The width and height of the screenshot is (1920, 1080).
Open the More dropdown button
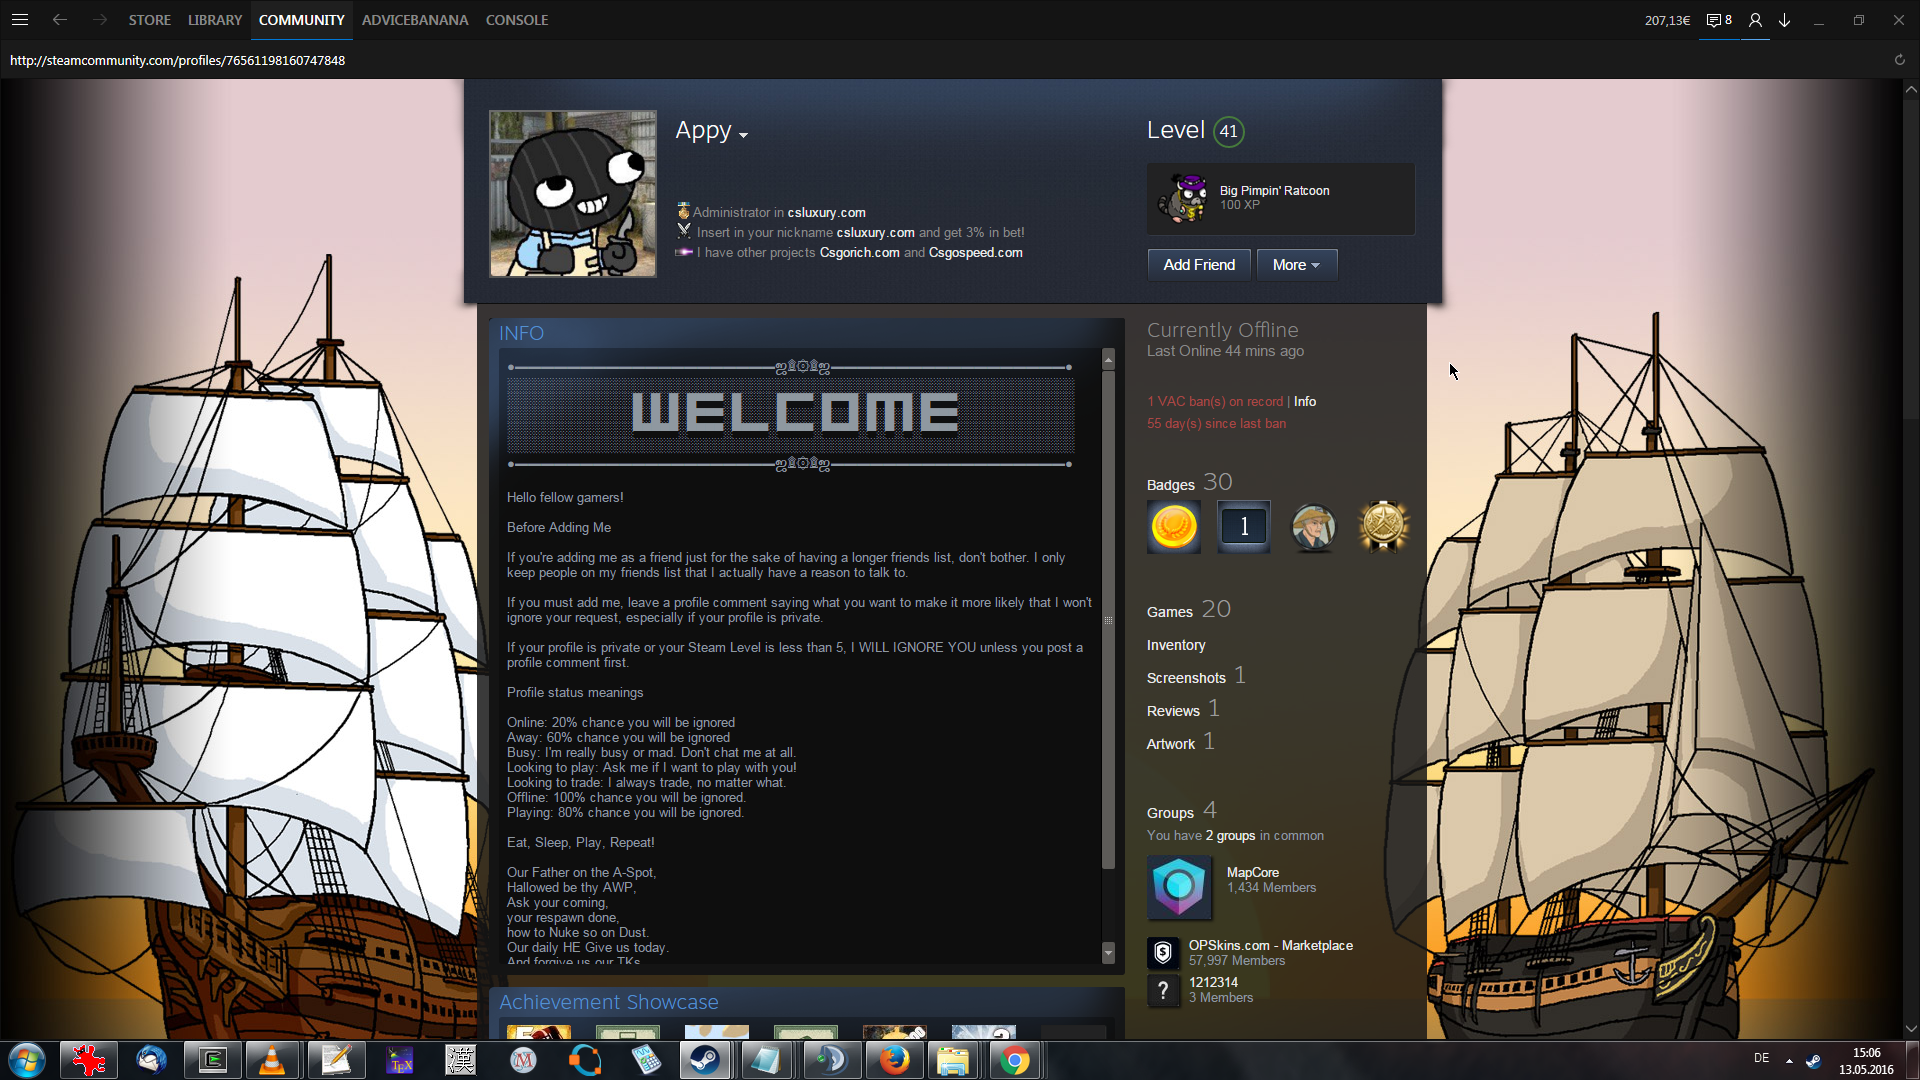tap(1296, 265)
